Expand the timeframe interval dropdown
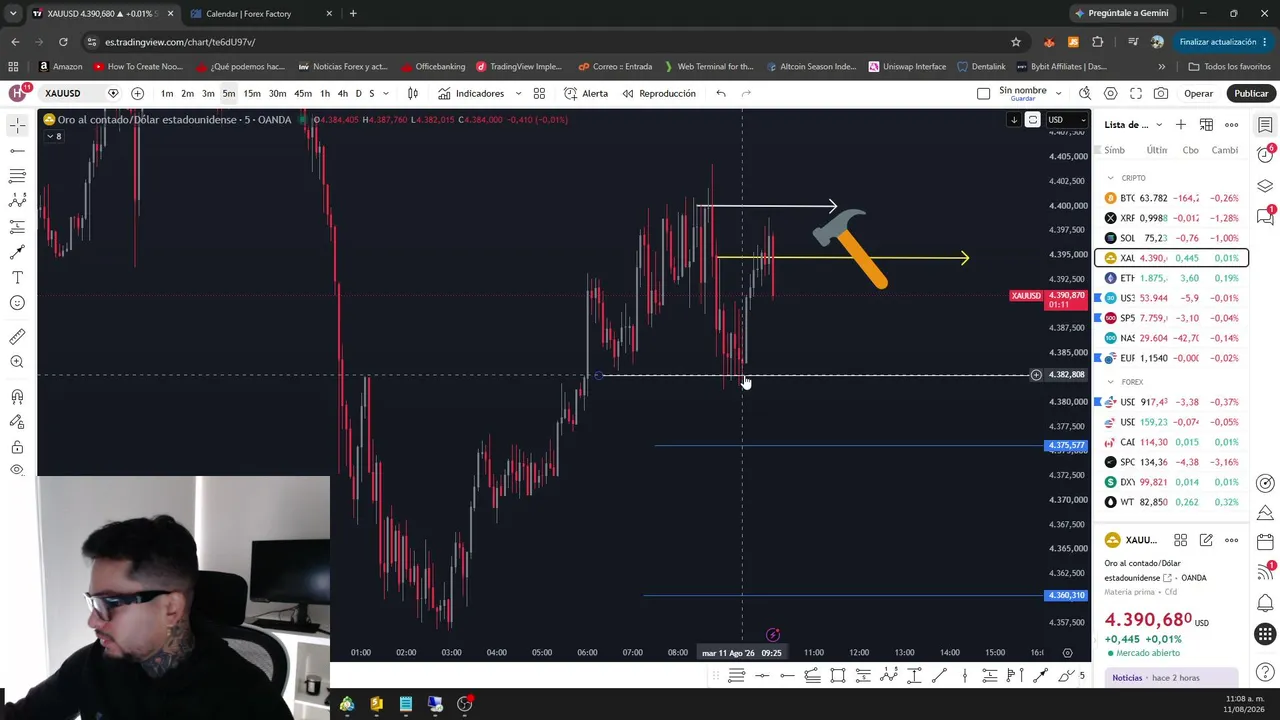The width and height of the screenshot is (1280, 720). pos(388,93)
